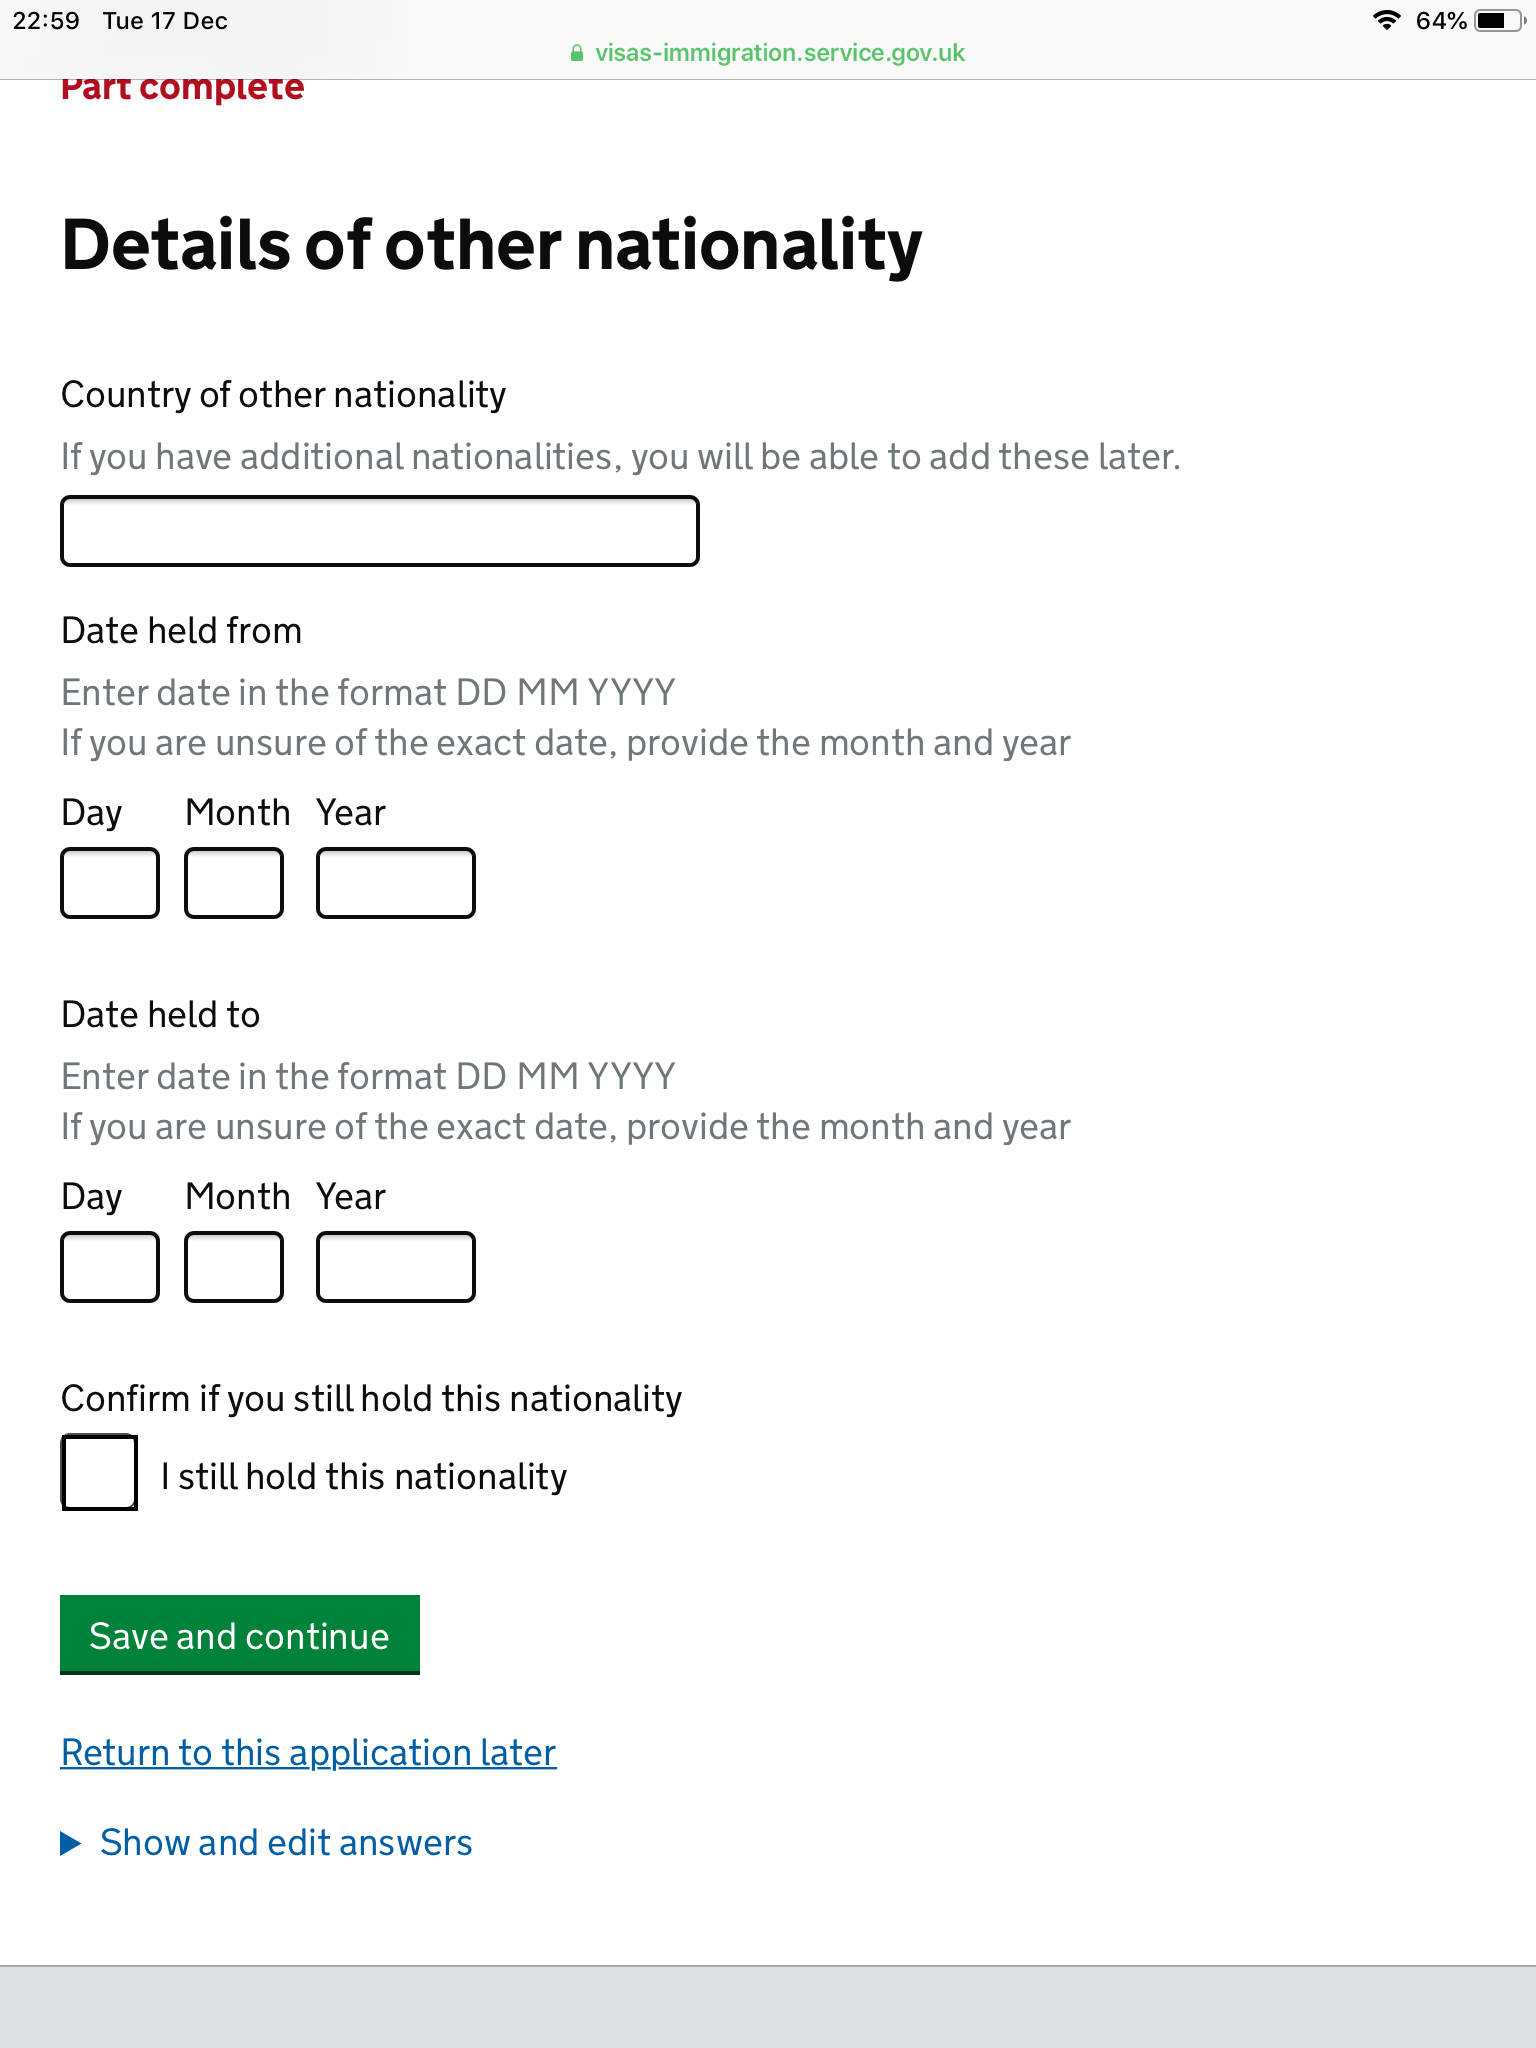Screen dimensions: 1536x2048
Task: Focus the Country of other nationality field
Action: tap(379, 531)
